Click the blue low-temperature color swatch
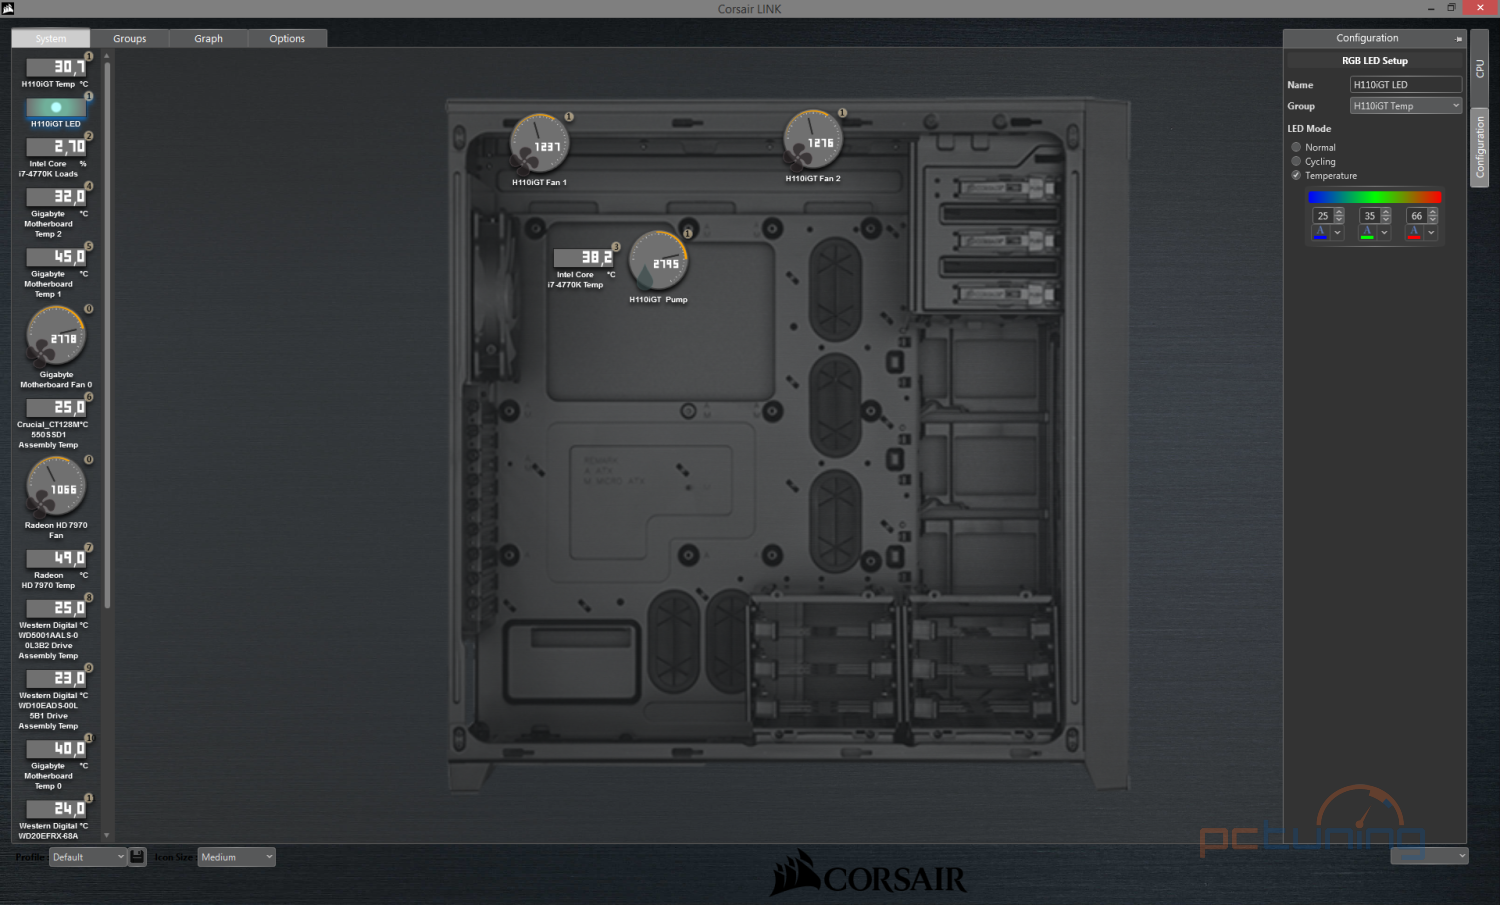1500x905 pixels. click(1321, 232)
